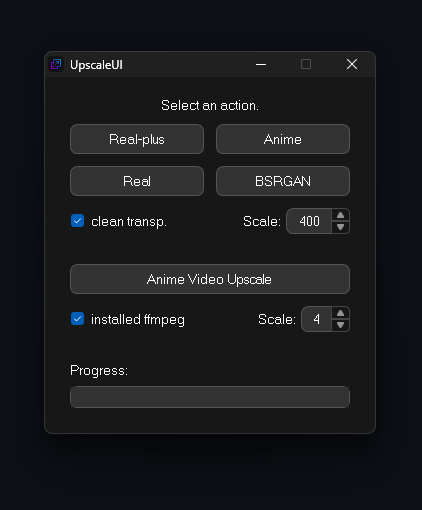This screenshot has width=422, height=510.
Task: Focus the video Scale field showing 4
Action: pyautogui.click(x=316, y=319)
